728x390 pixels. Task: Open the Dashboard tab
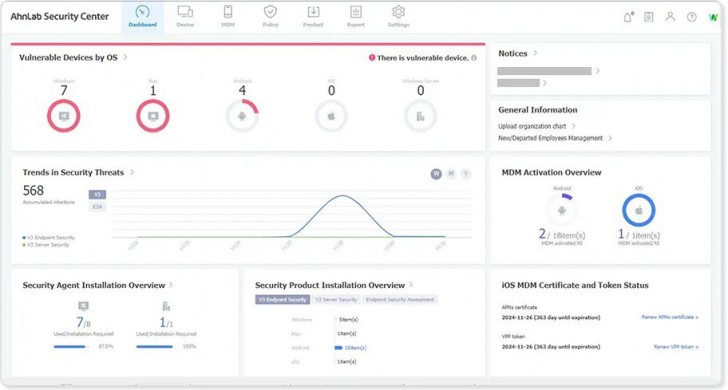tap(143, 16)
